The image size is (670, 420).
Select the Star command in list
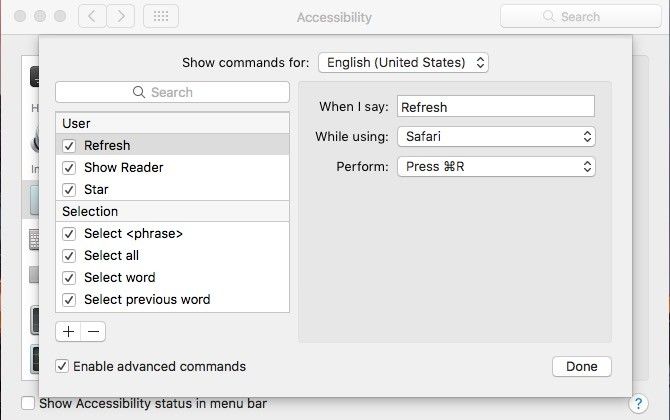pyautogui.click(x=97, y=189)
